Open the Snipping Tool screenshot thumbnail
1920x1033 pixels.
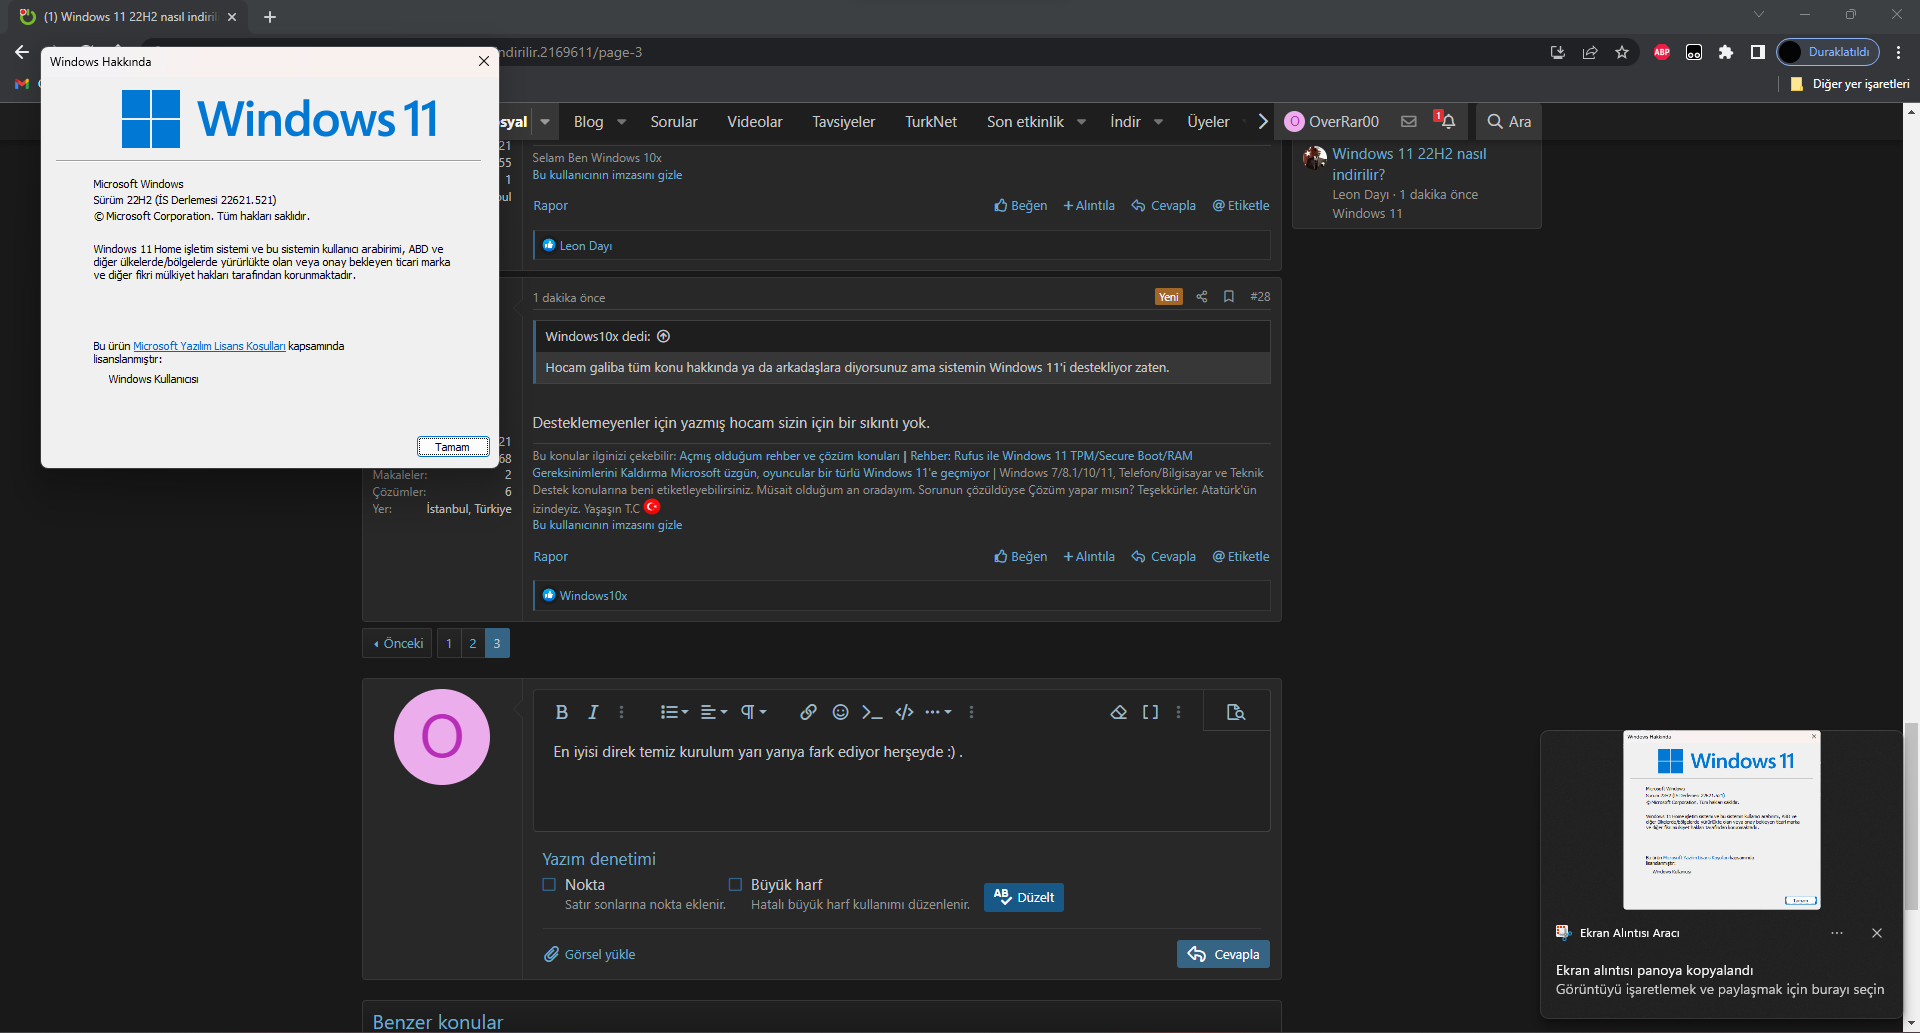pos(1721,820)
